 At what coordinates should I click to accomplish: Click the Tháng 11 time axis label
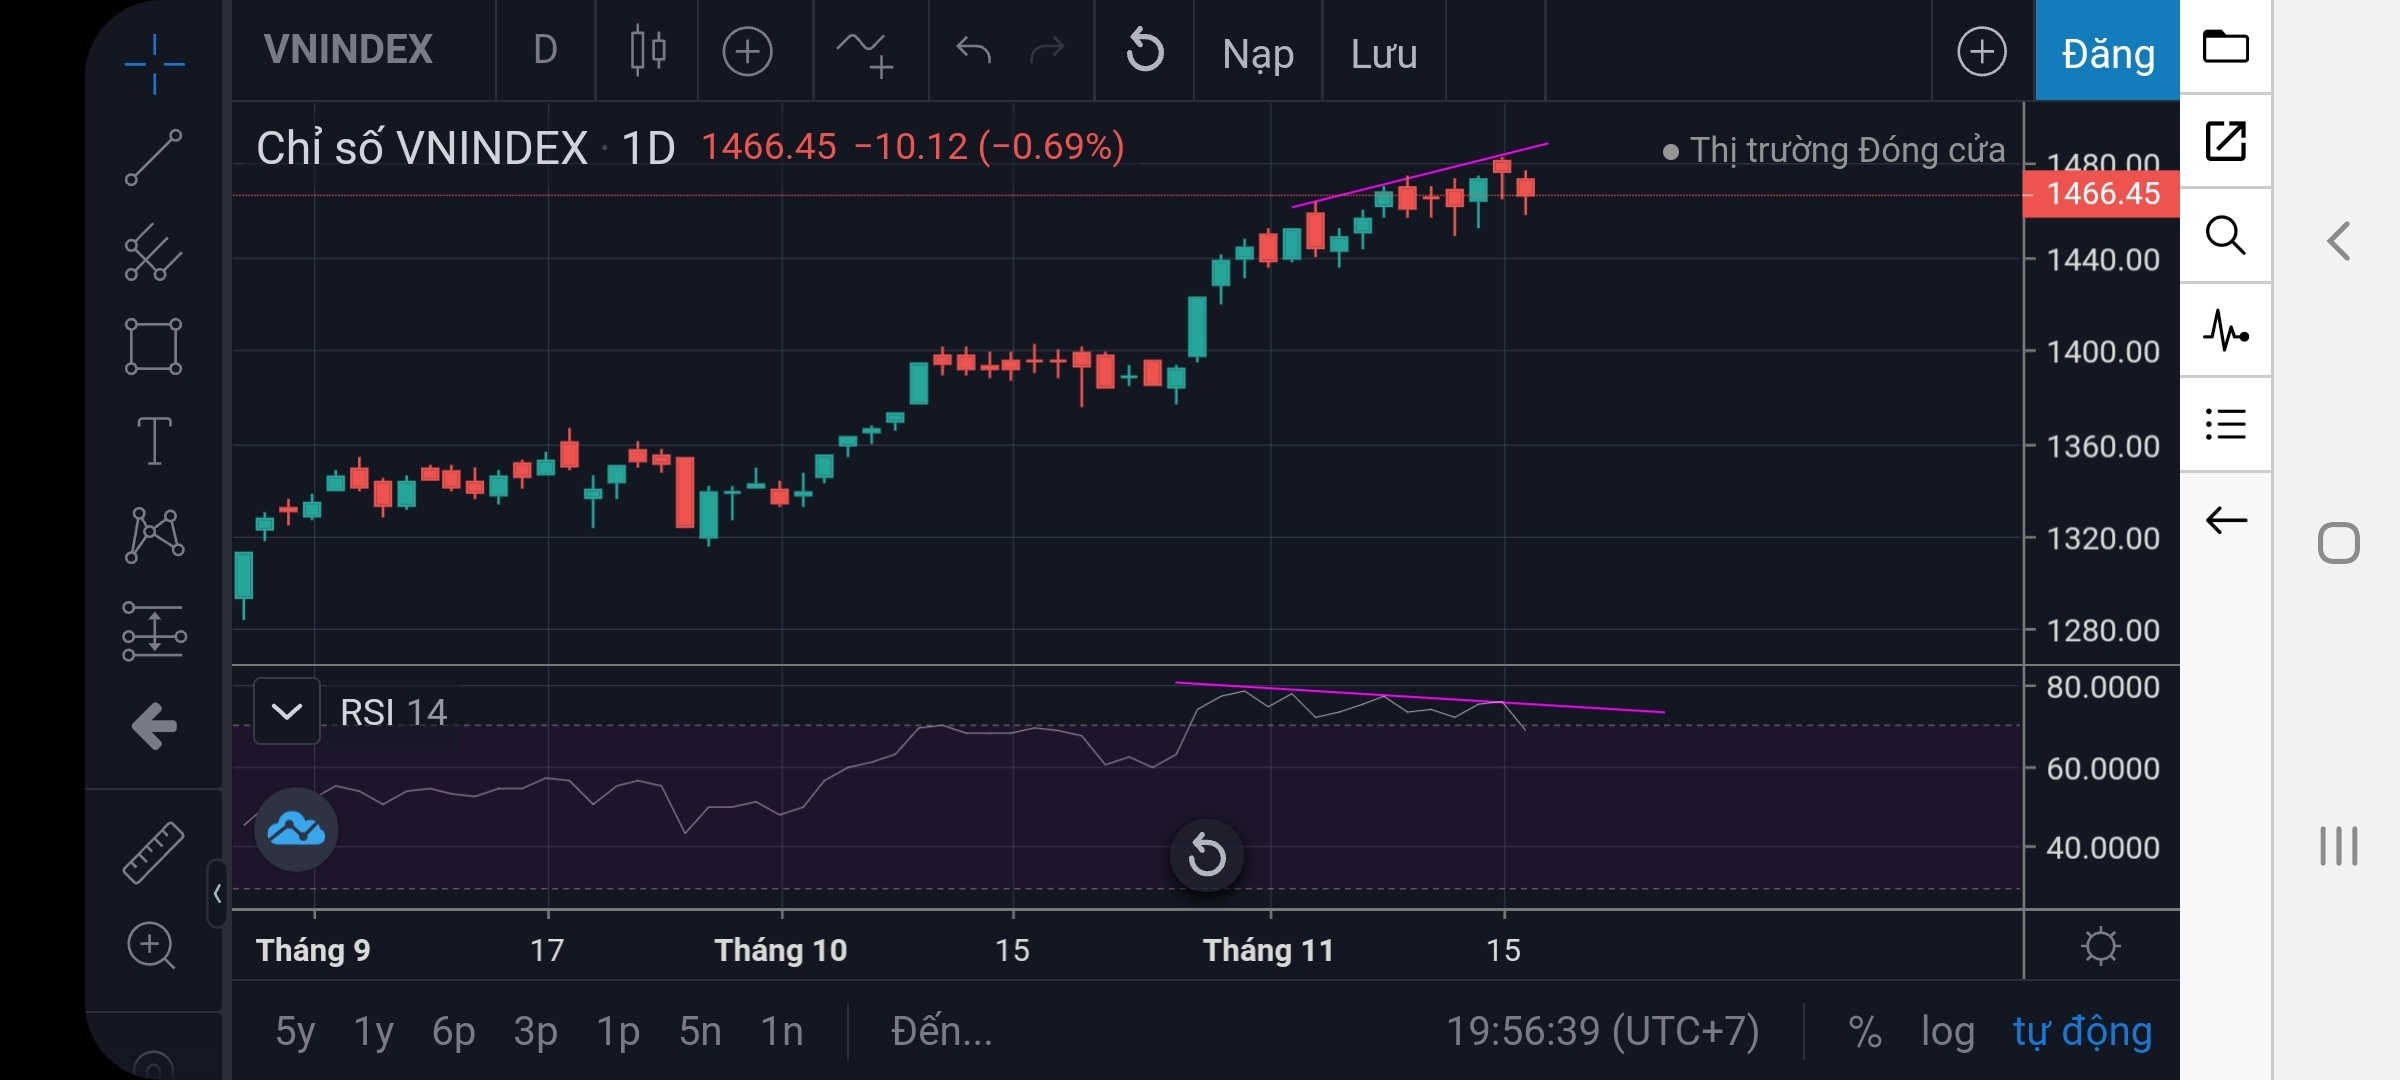[x=1268, y=950]
